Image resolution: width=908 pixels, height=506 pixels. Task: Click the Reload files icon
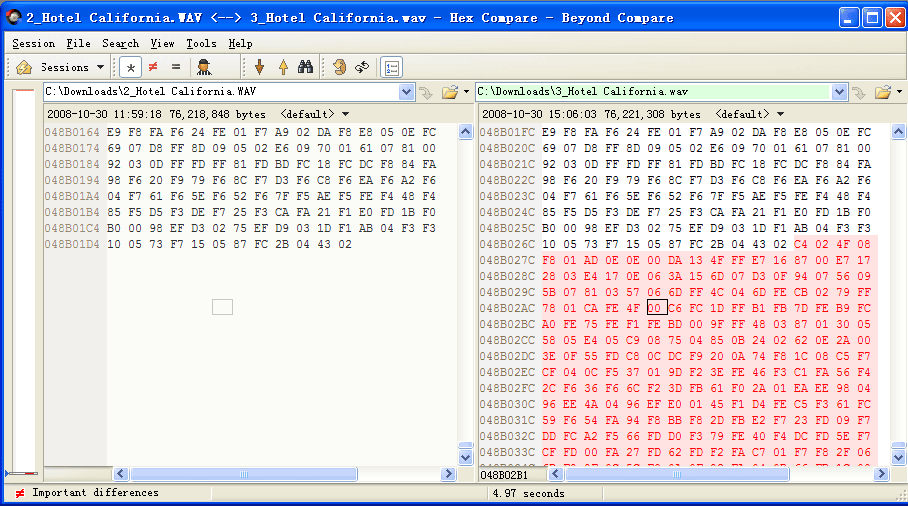point(339,67)
